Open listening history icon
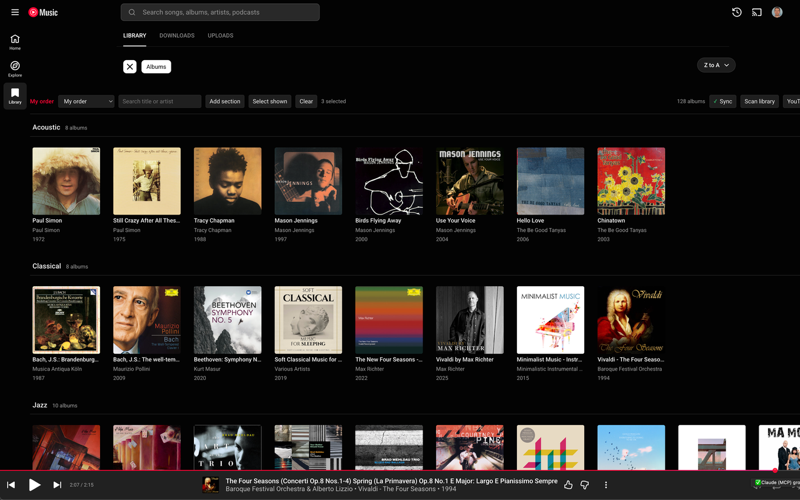Viewport: 800px width, 500px height. [x=736, y=12]
